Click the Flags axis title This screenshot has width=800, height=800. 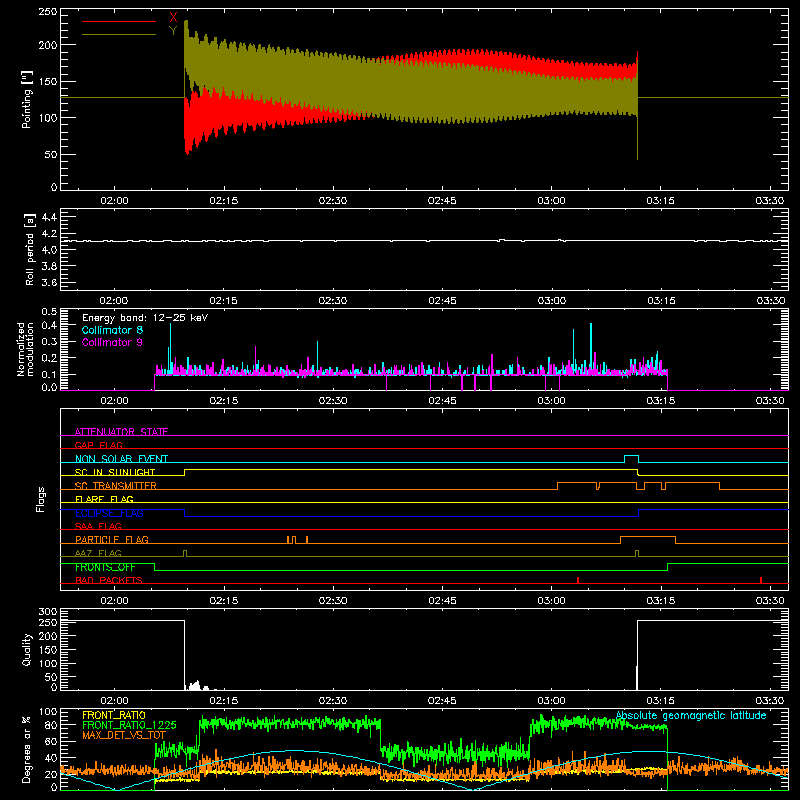pyautogui.click(x=40, y=499)
